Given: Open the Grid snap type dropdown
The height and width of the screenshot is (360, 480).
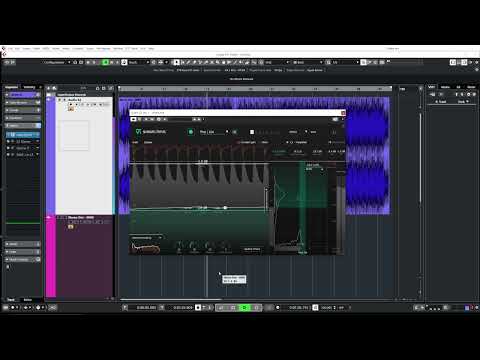Looking at the screenshot, I should [x=277, y=62].
